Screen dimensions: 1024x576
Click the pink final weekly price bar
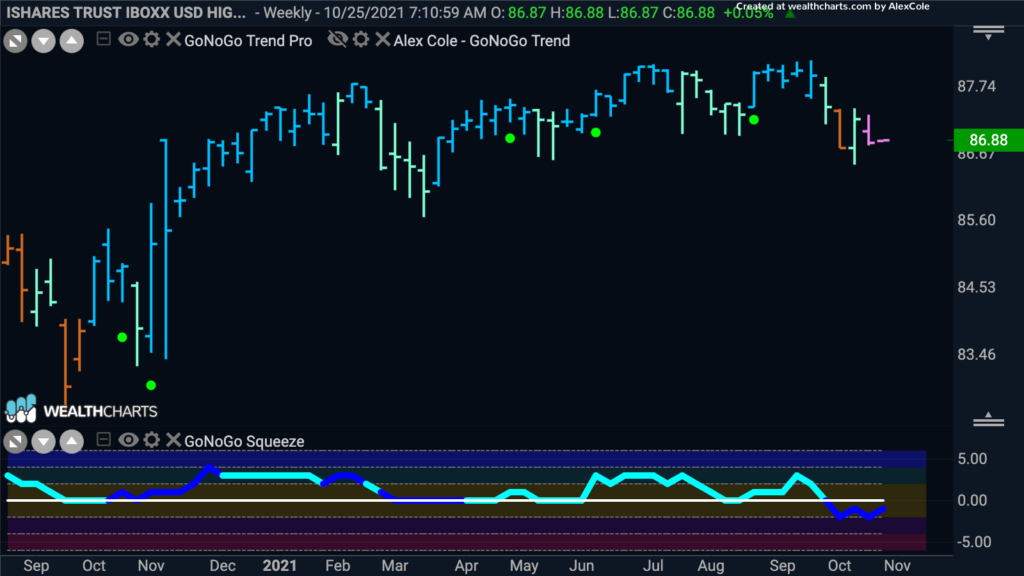pos(882,140)
